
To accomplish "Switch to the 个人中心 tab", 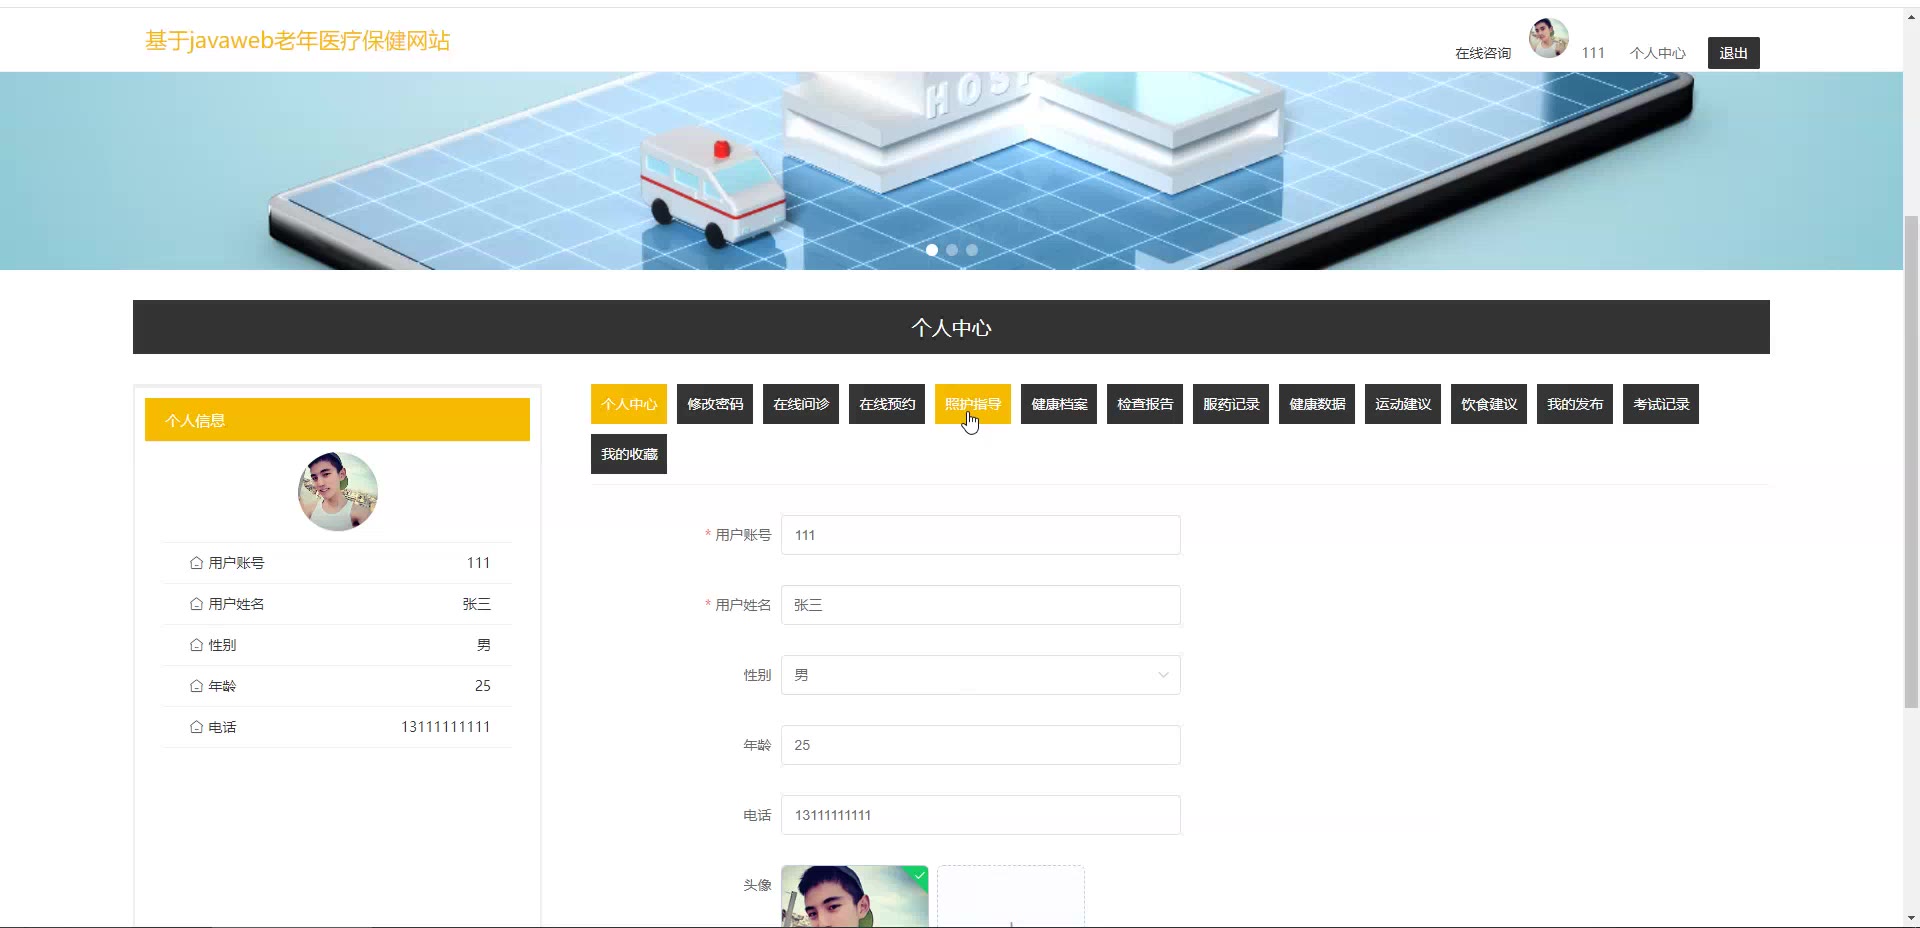I will 629,404.
